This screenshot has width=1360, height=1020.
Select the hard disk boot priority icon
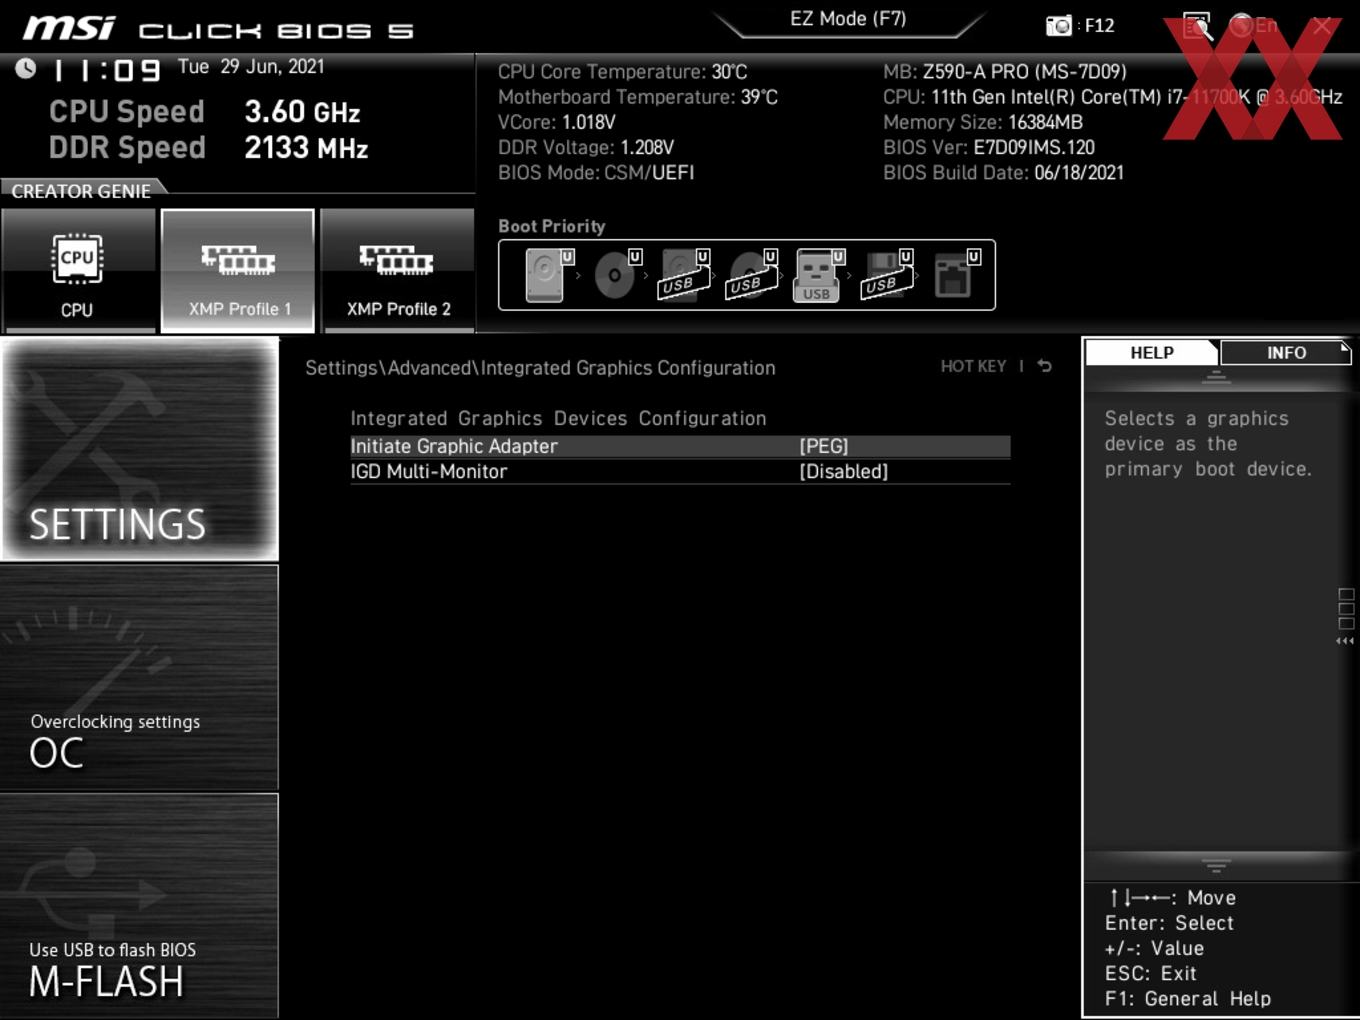coord(548,275)
